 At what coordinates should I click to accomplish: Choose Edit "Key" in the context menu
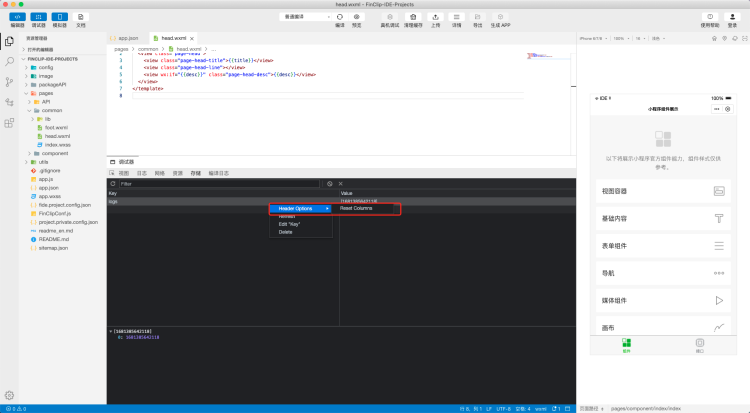pos(289,224)
